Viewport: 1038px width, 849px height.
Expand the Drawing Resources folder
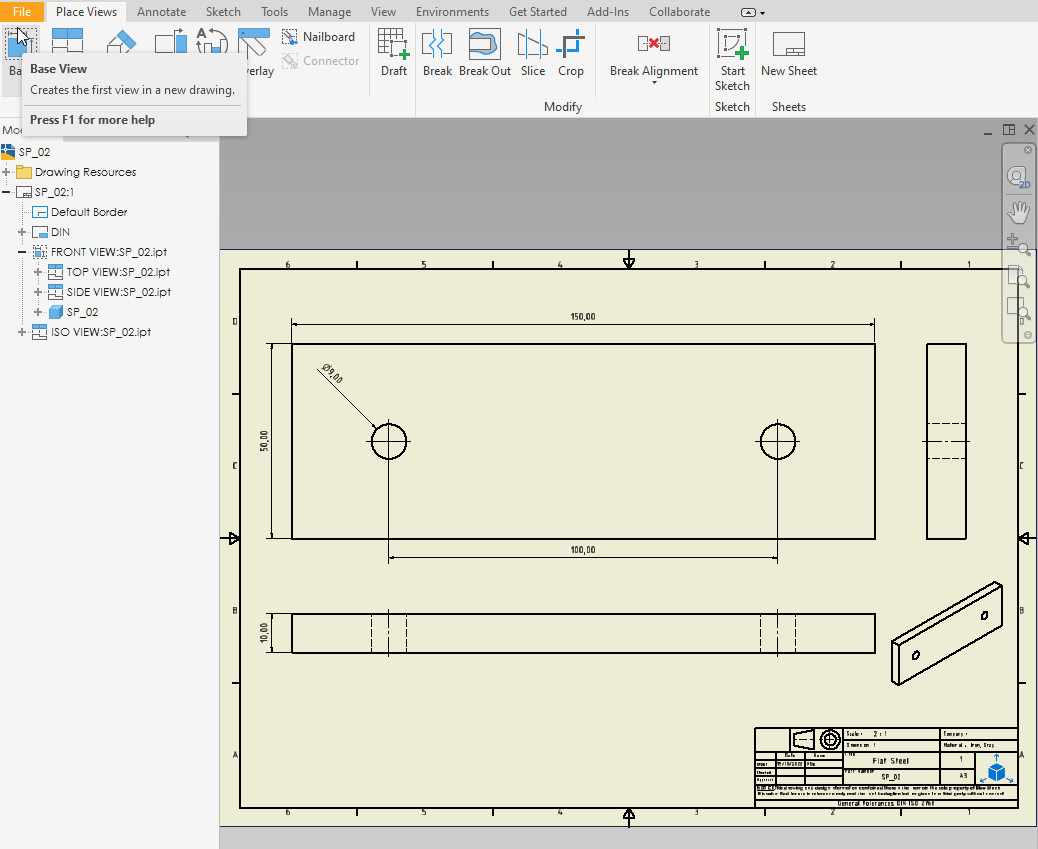coord(7,172)
